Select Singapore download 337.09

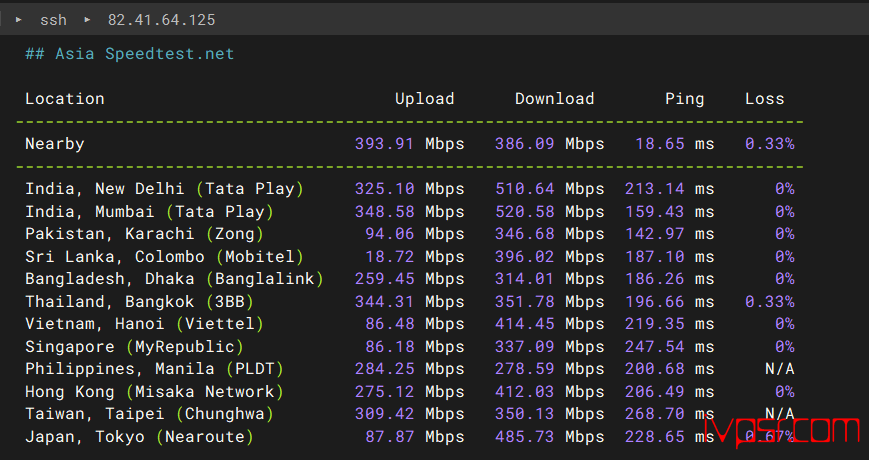point(524,347)
